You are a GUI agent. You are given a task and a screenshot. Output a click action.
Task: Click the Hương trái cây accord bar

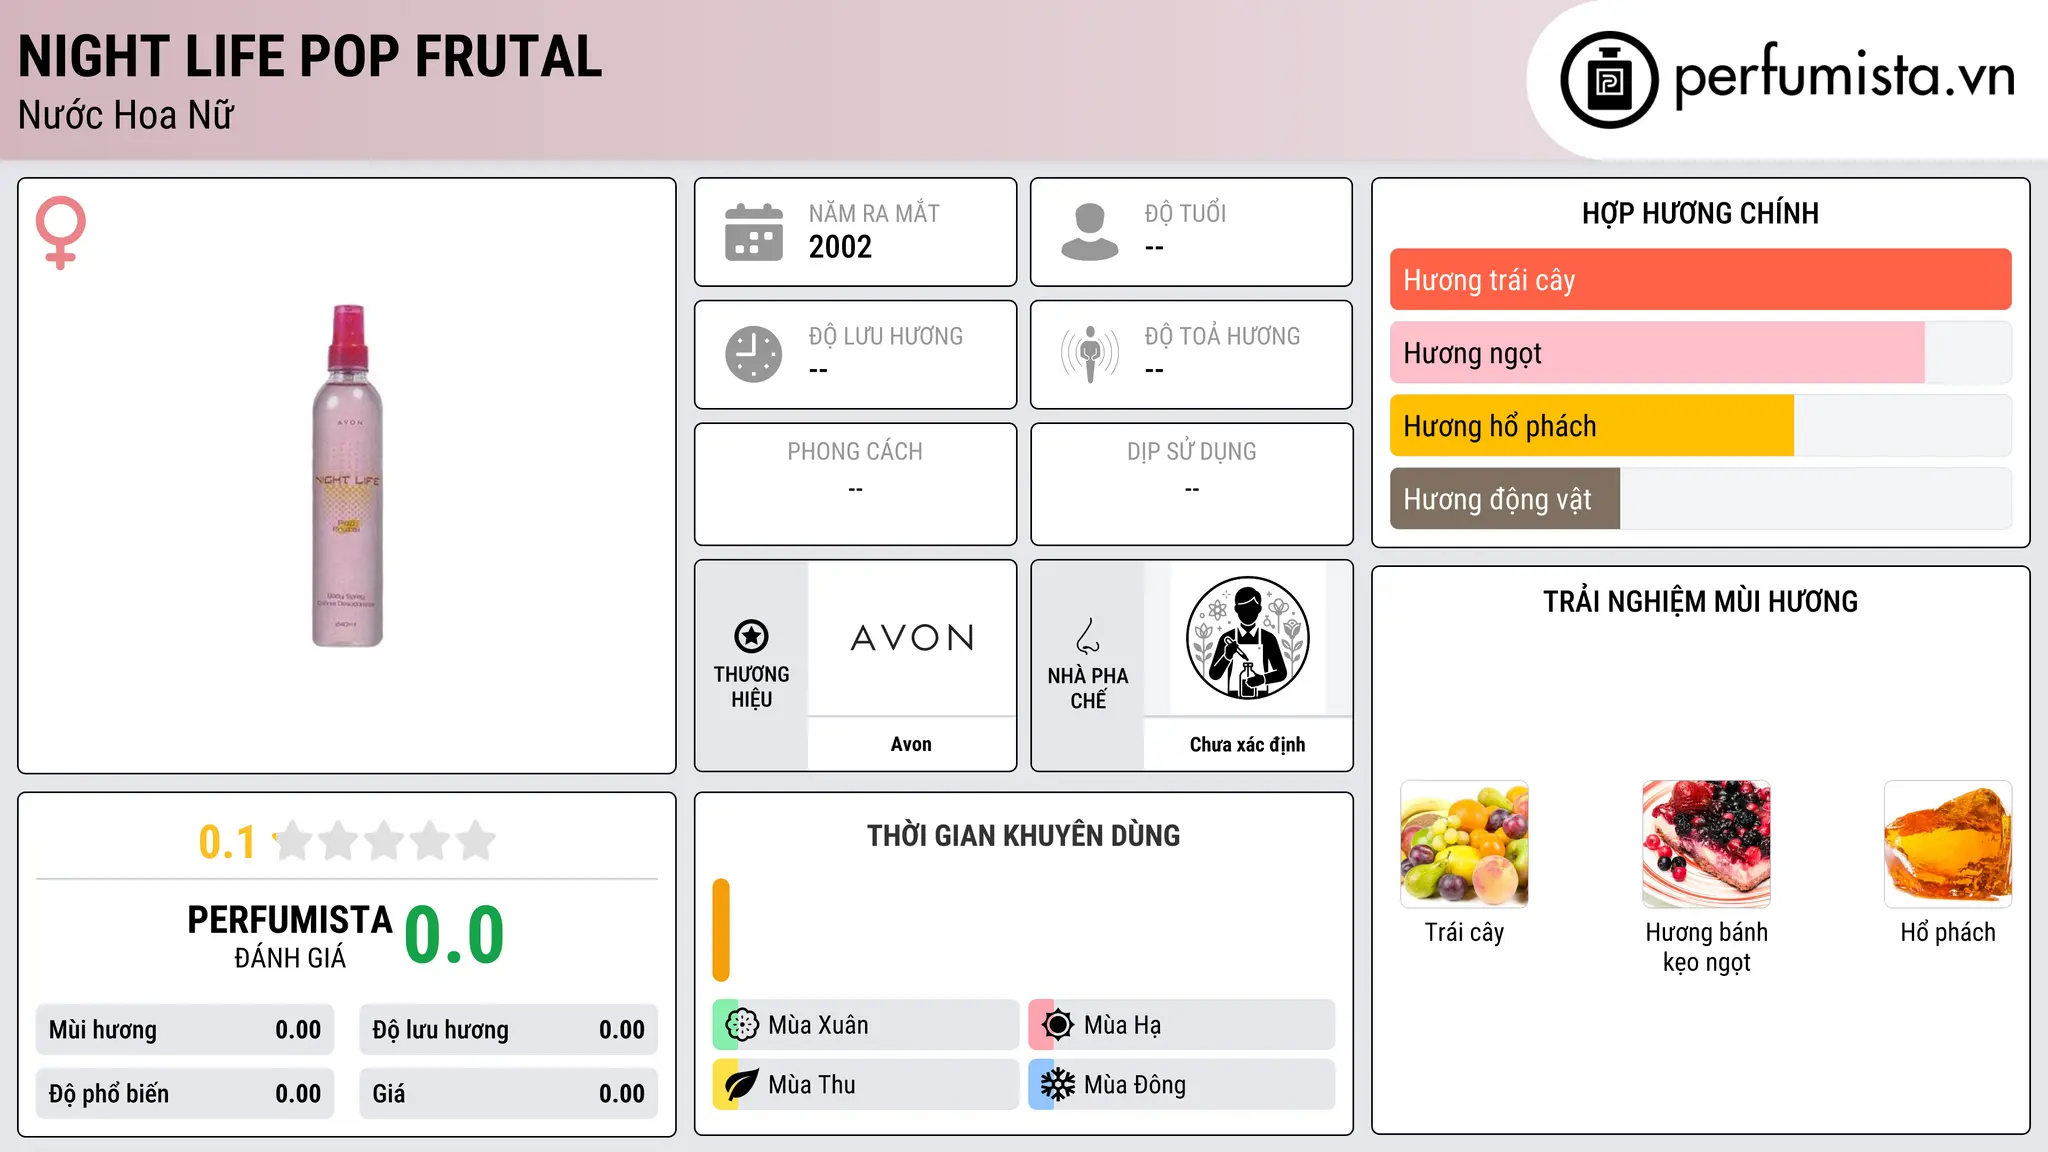point(1700,280)
